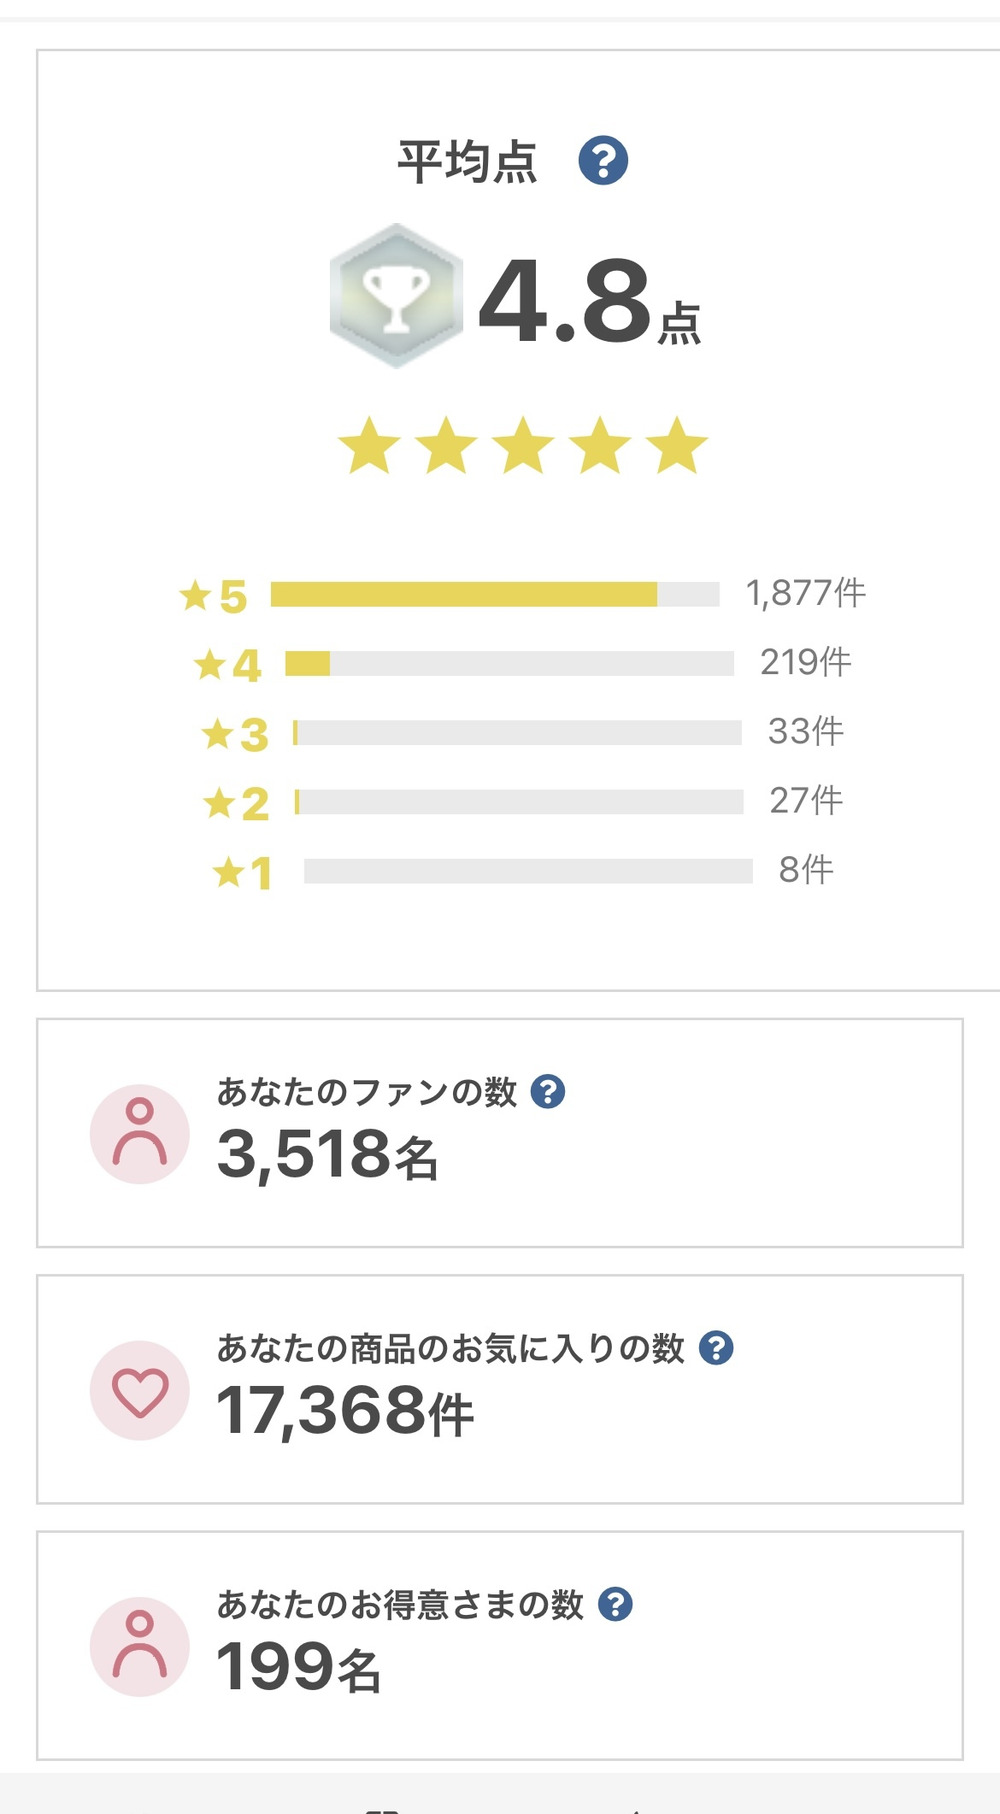
Task: Click the 1,877件 five-star review count
Action: pos(805,593)
